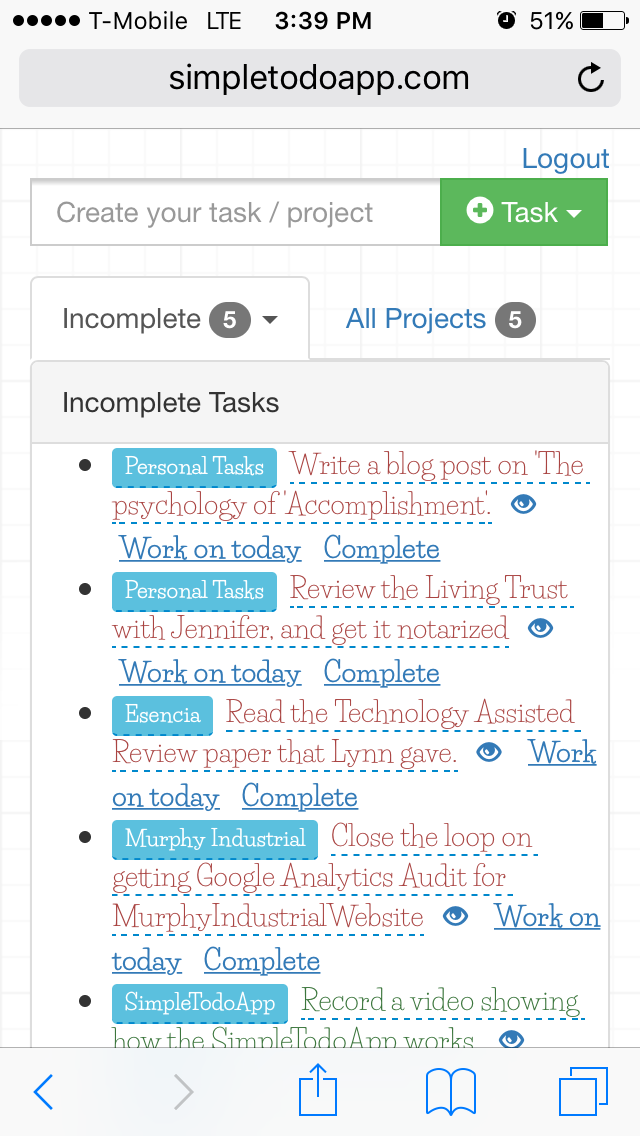
Task: Tap the eye icon on the Google Analytics task
Action: [455, 915]
